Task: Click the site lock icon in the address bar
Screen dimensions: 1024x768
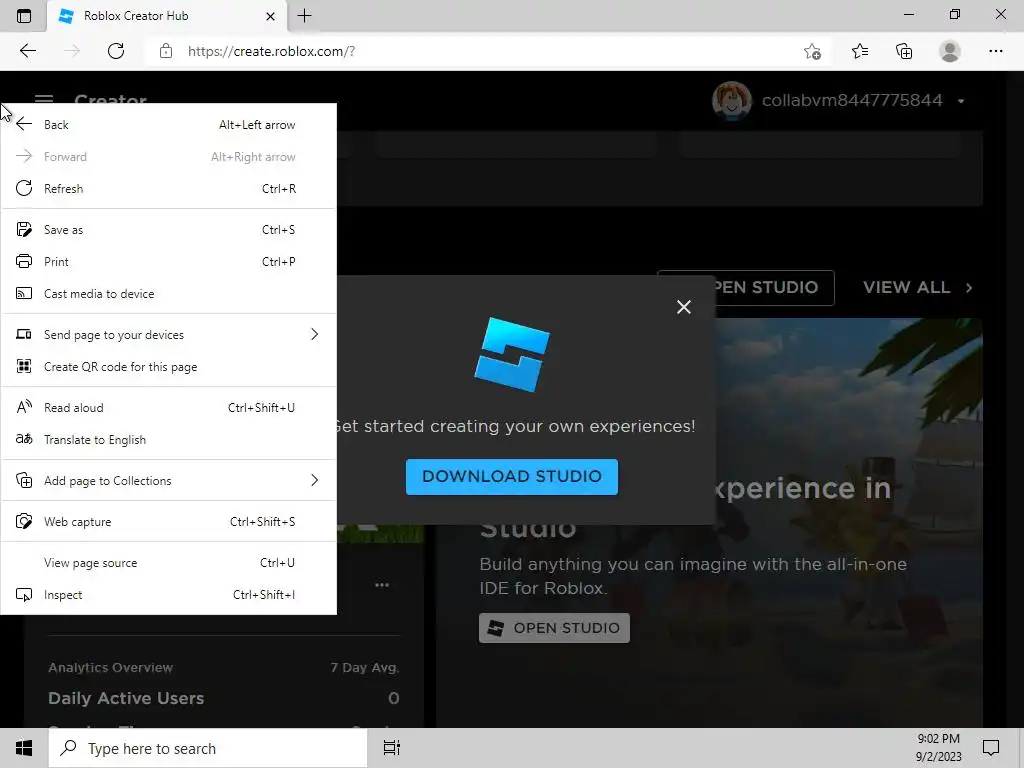Action: point(166,51)
